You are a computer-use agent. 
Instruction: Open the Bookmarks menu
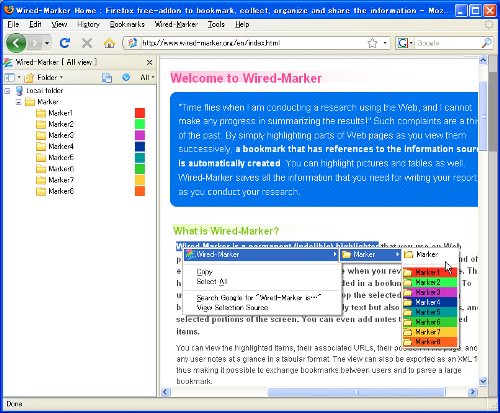click(127, 24)
